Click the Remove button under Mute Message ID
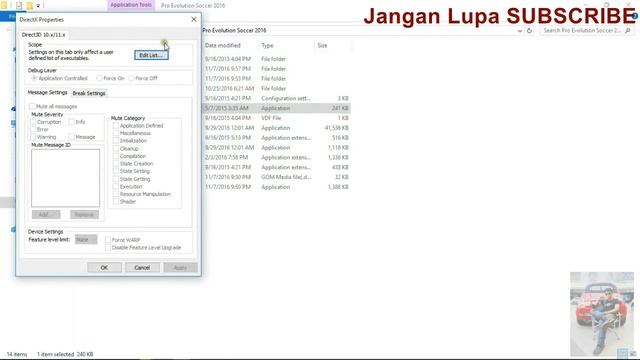640x360 pixels. [x=84, y=214]
